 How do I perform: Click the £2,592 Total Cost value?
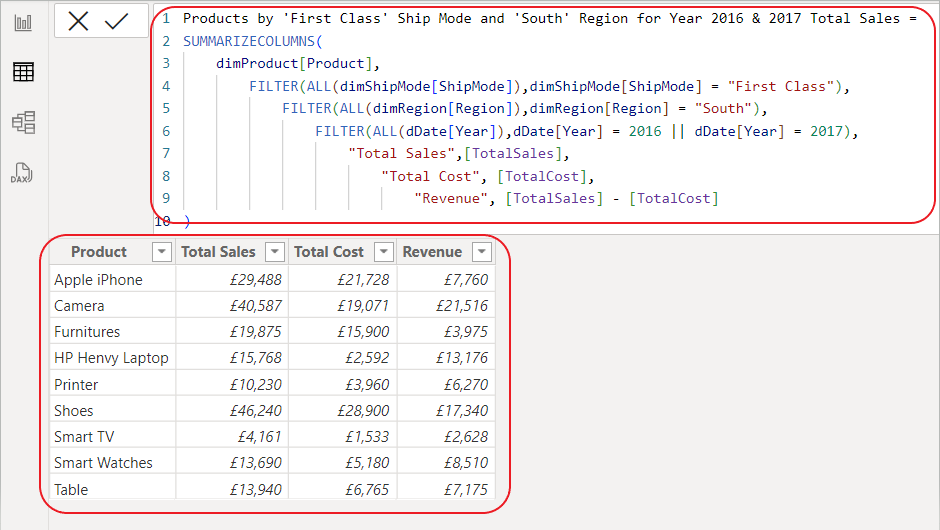[367, 358]
